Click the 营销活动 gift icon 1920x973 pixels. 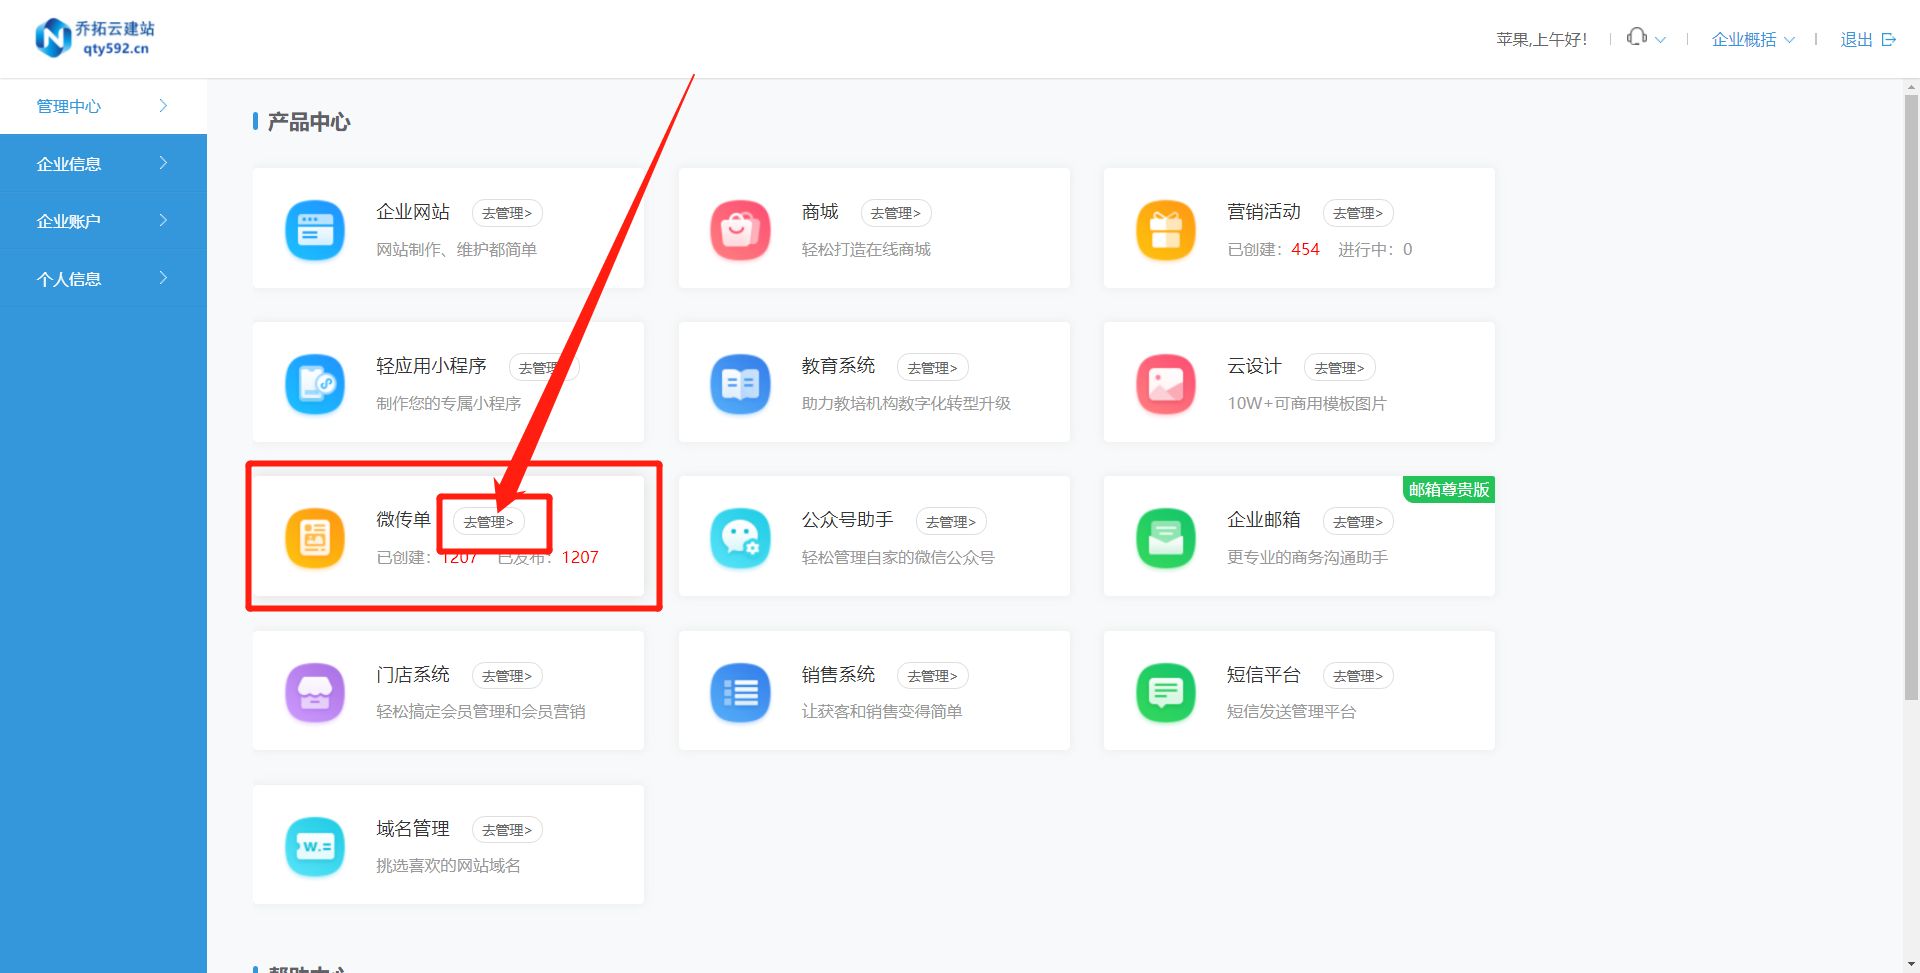pos(1164,230)
